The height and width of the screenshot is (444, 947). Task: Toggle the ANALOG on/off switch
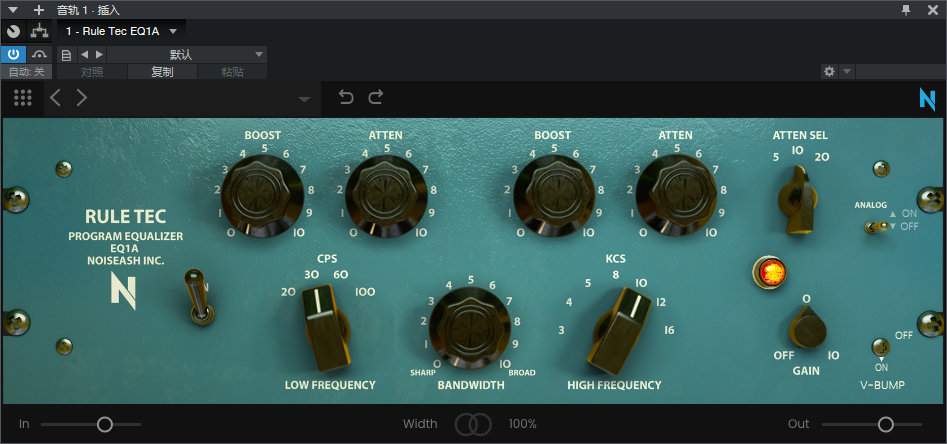877,227
